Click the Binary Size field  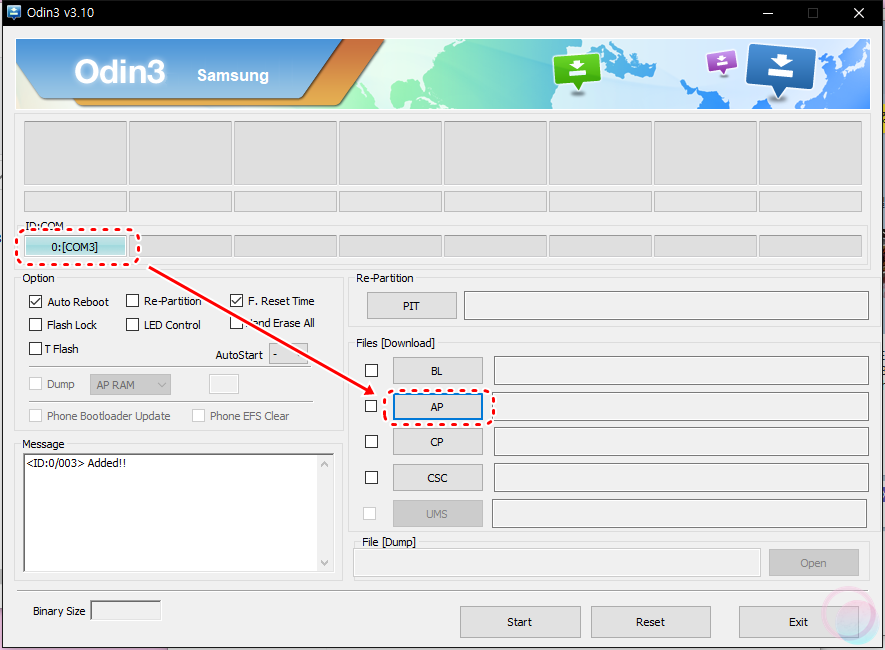(126, 611)
